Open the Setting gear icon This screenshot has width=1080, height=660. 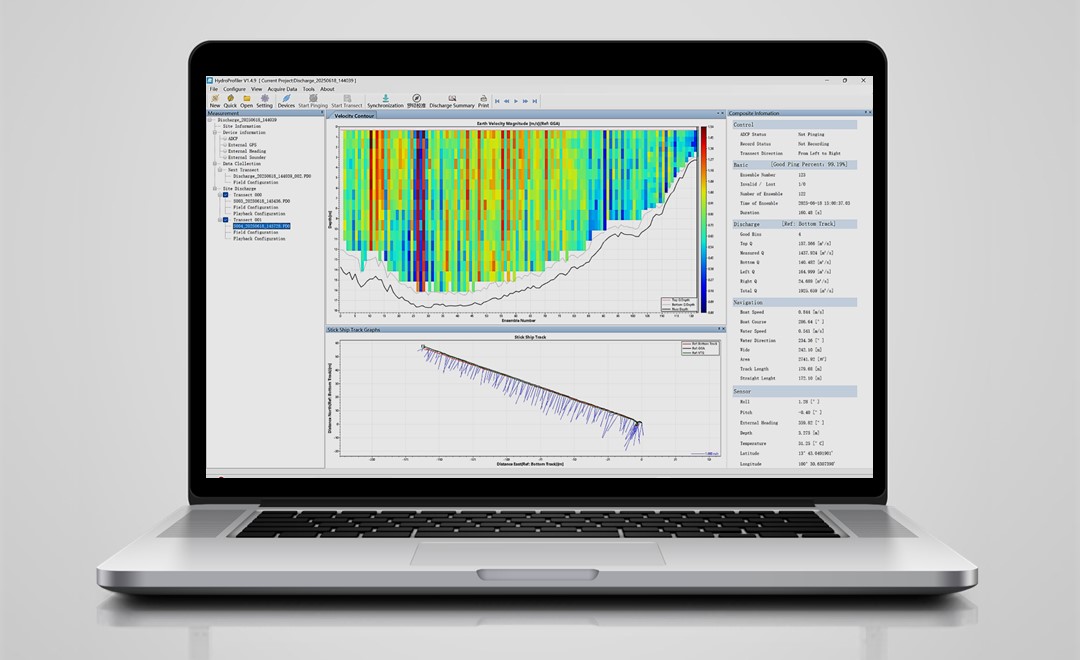click(x=264, y=99)
